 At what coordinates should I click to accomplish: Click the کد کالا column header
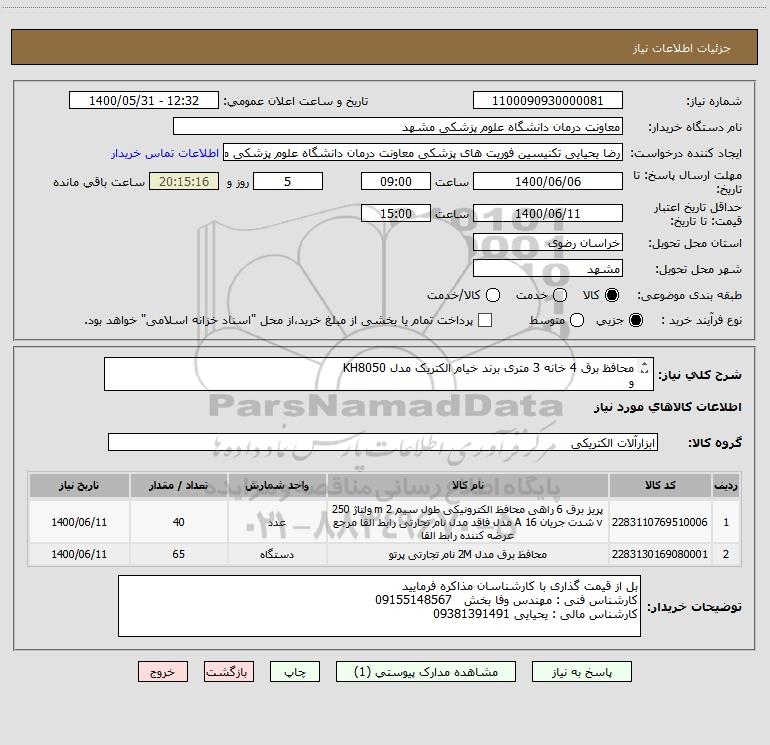pos(660,486)
